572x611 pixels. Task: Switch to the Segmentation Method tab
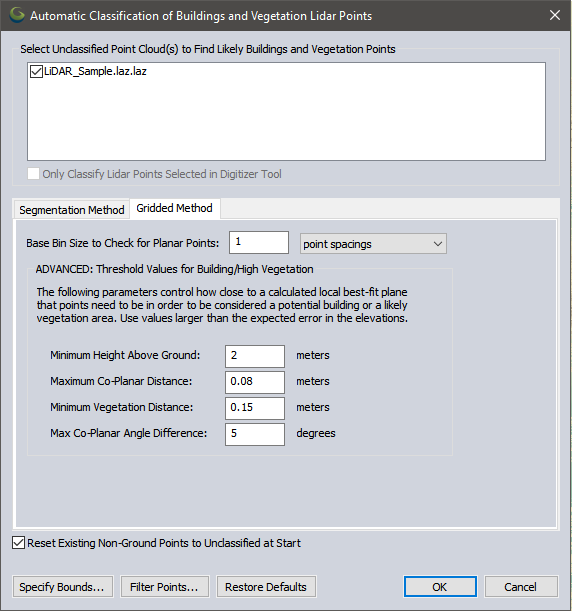coord(72,210)
